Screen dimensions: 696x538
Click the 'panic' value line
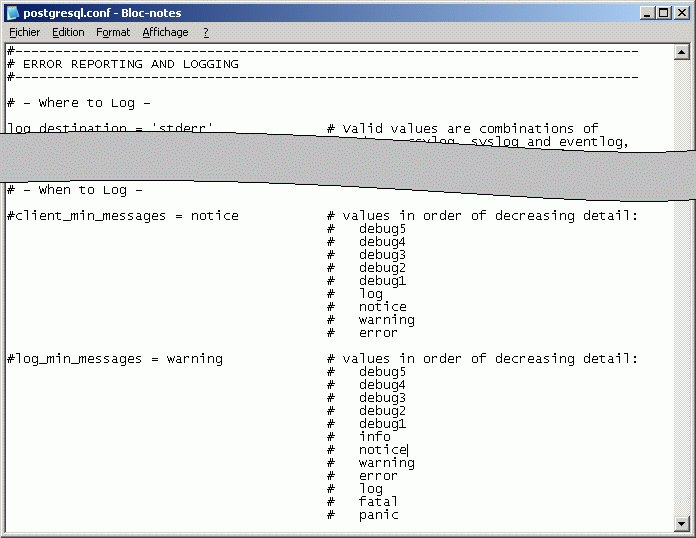378,515
